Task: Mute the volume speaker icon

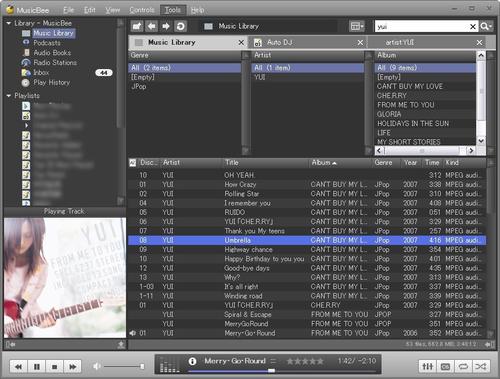Action: tap(97, 366)
